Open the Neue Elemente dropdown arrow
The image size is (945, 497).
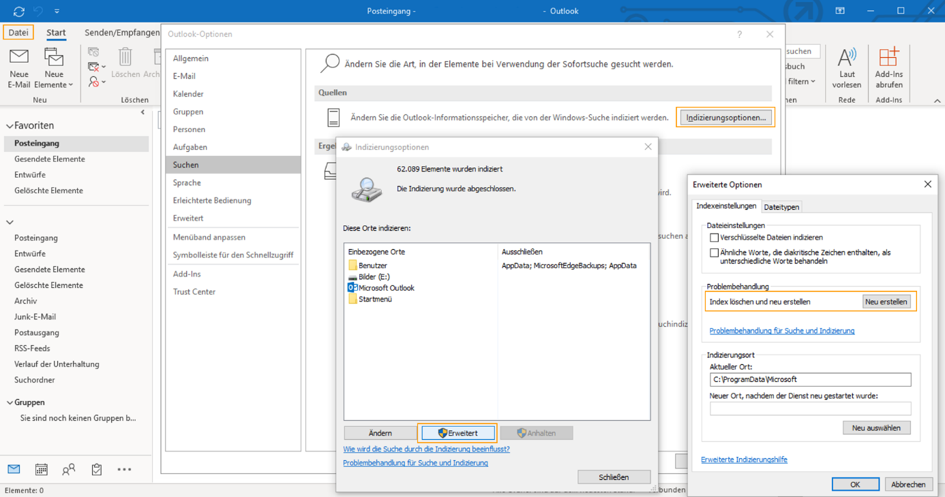point(71,85)
